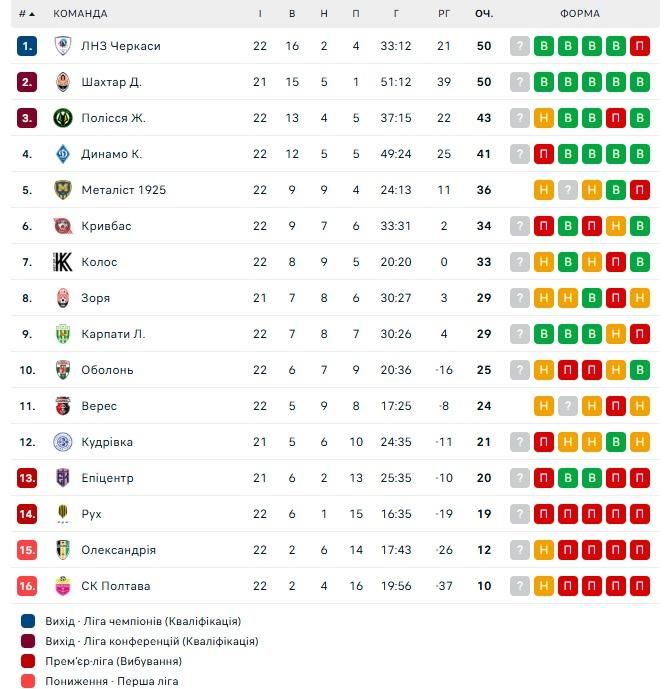Click the last red П result for Олександрія
This screenshot has height=689, width=671.
point(640,550)
